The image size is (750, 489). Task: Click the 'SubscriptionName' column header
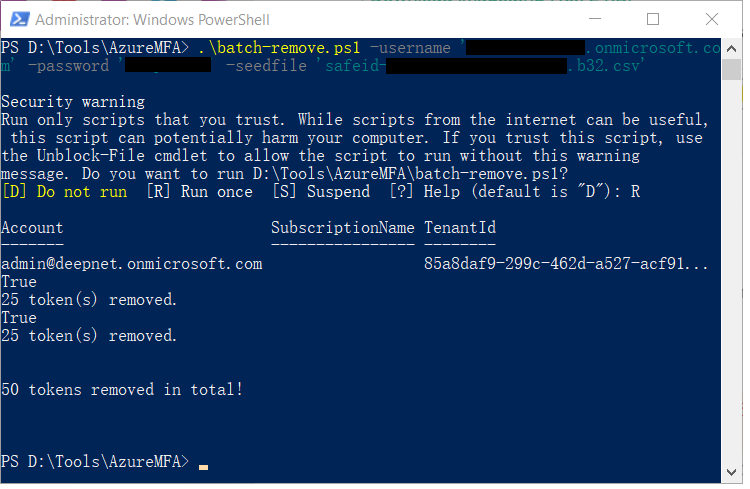(342, 228)
